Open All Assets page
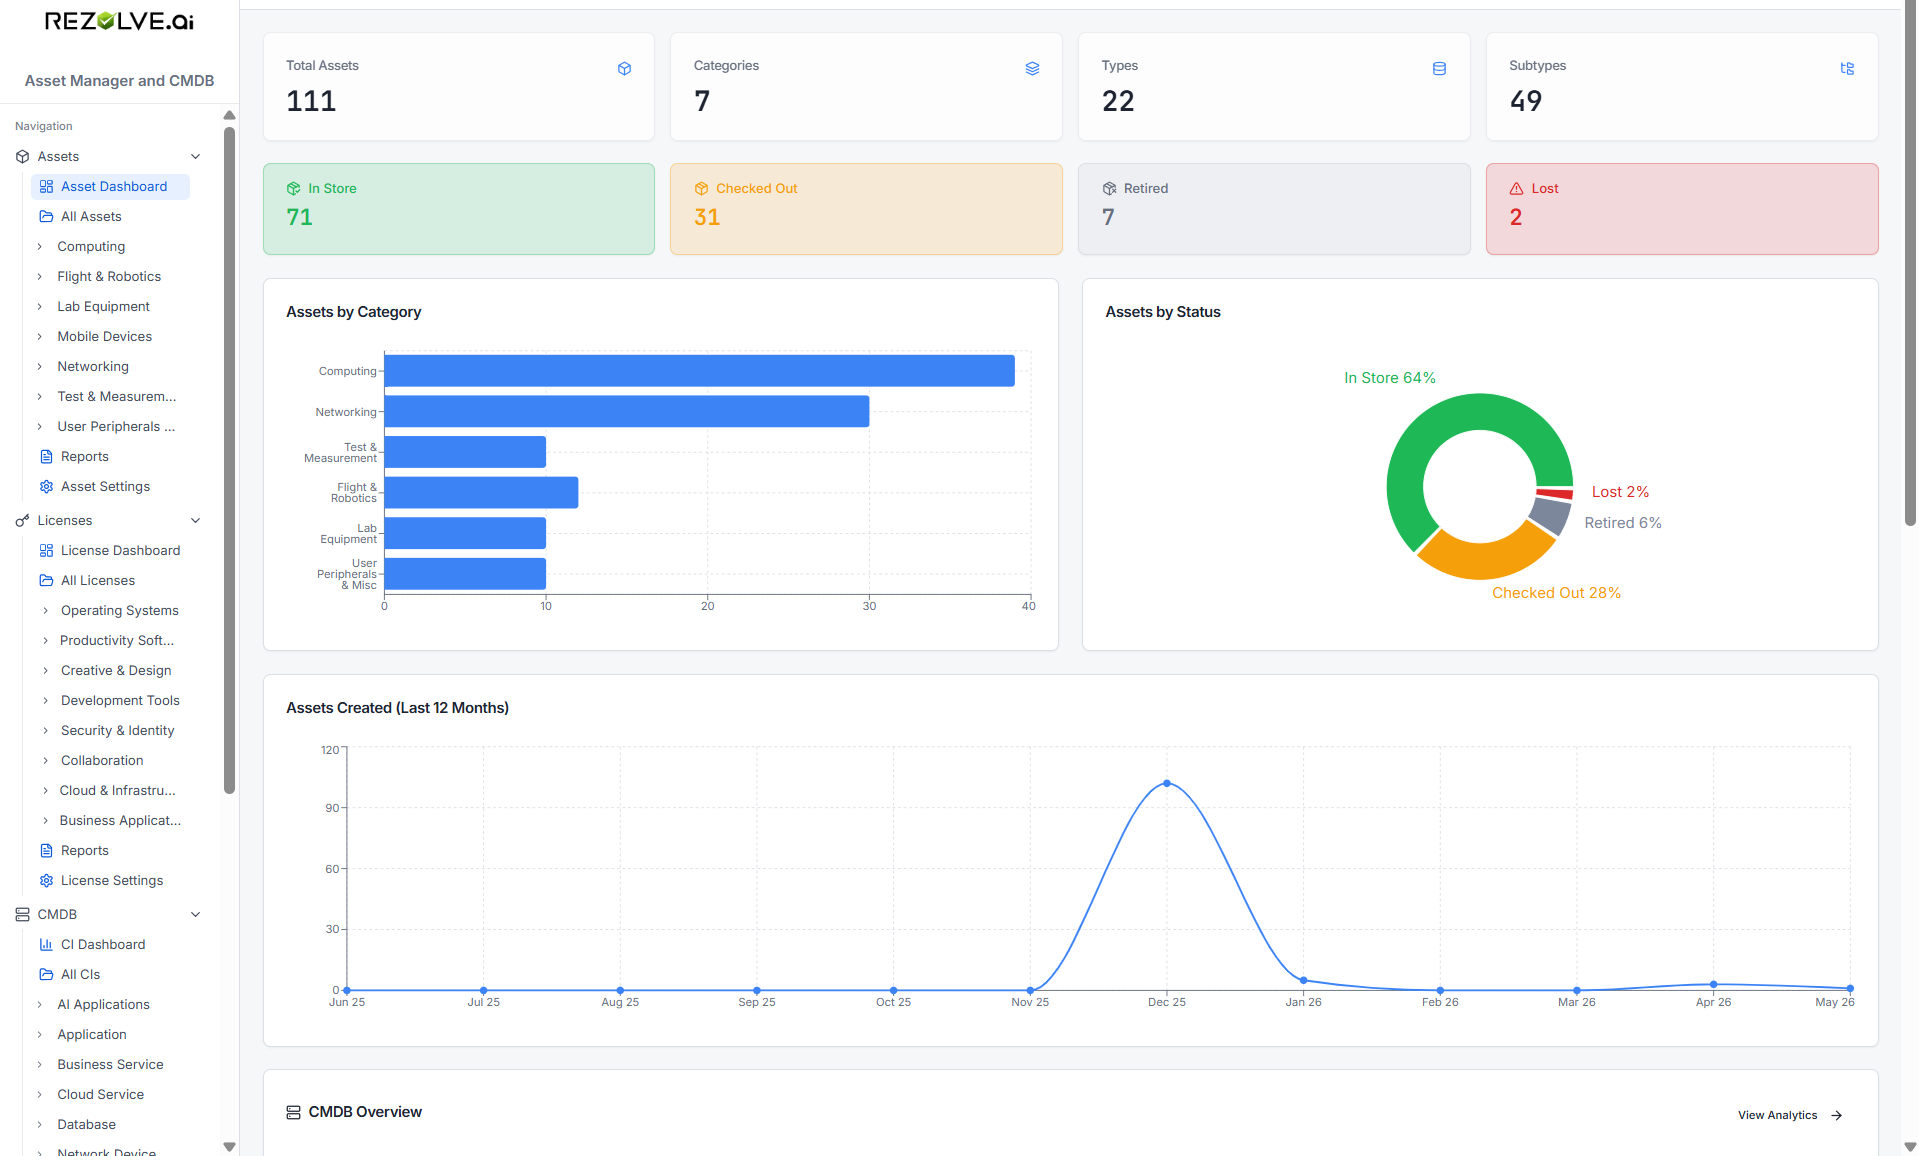Image resolution: width=1919 pixels, height=1156 pixels. 91,217
